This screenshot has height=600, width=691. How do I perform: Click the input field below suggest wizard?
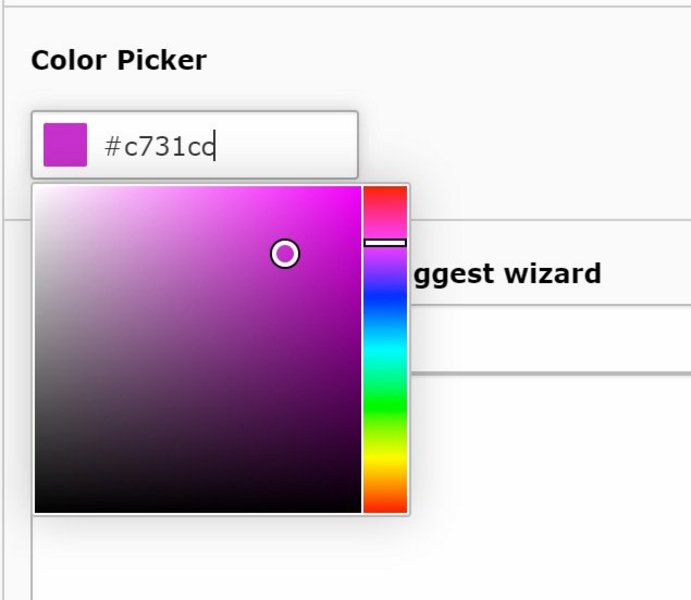pyautogui.click(x=550, y=340)
